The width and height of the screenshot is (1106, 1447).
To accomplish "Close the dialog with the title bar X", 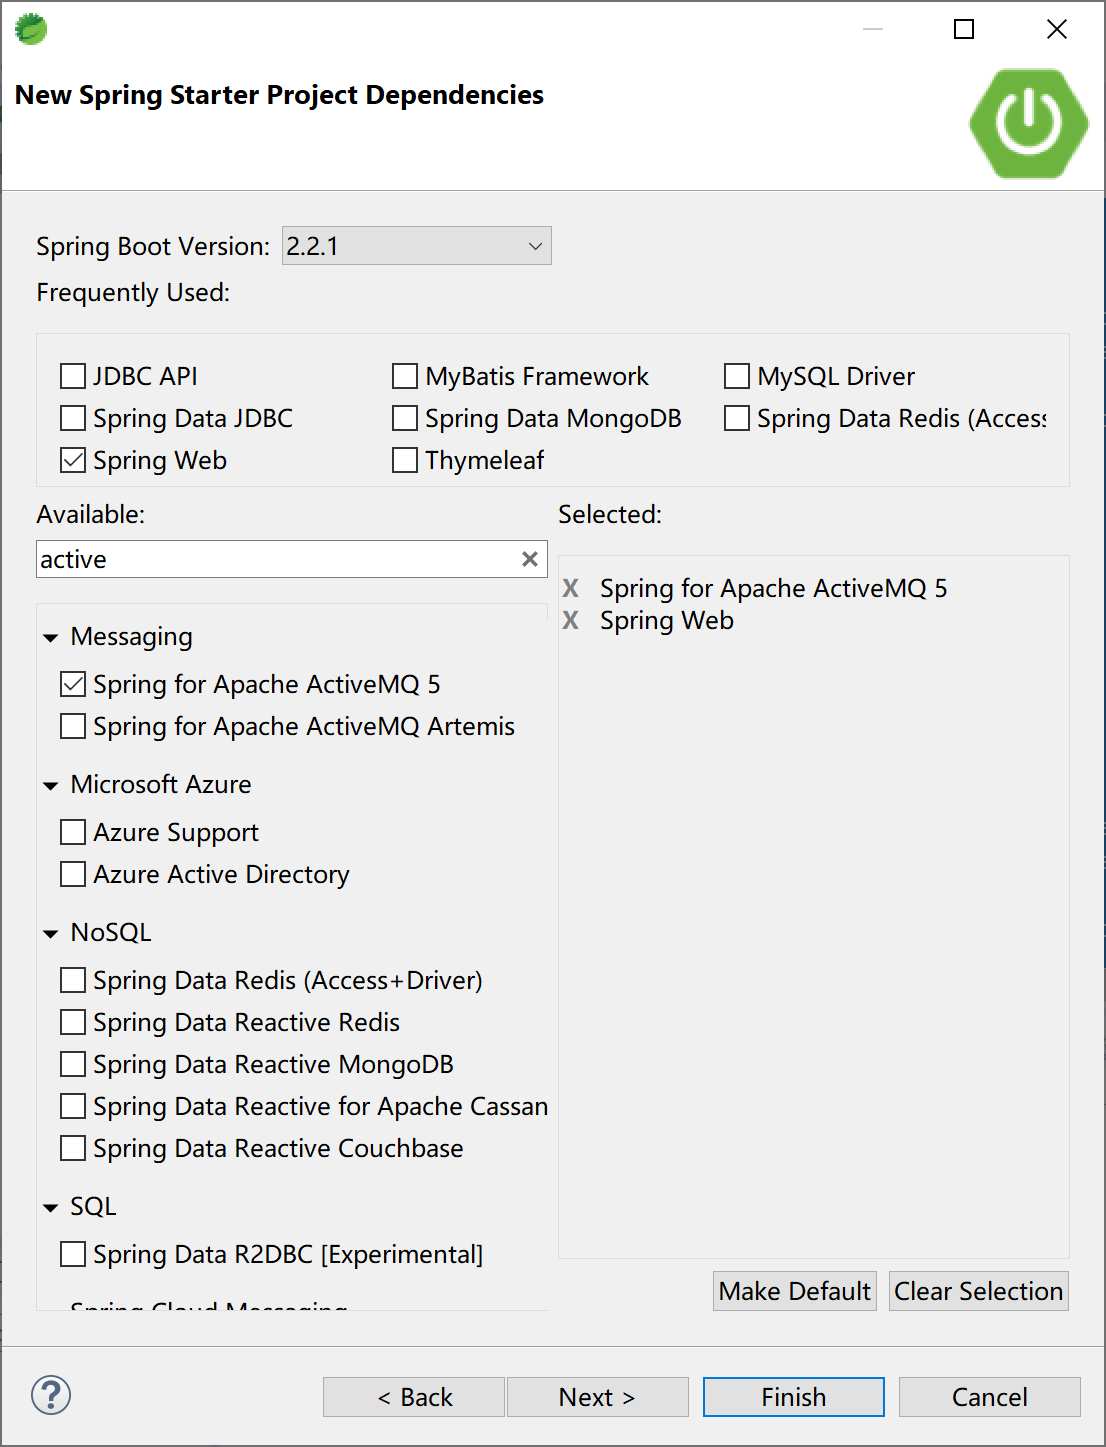I will (1057, 29).
